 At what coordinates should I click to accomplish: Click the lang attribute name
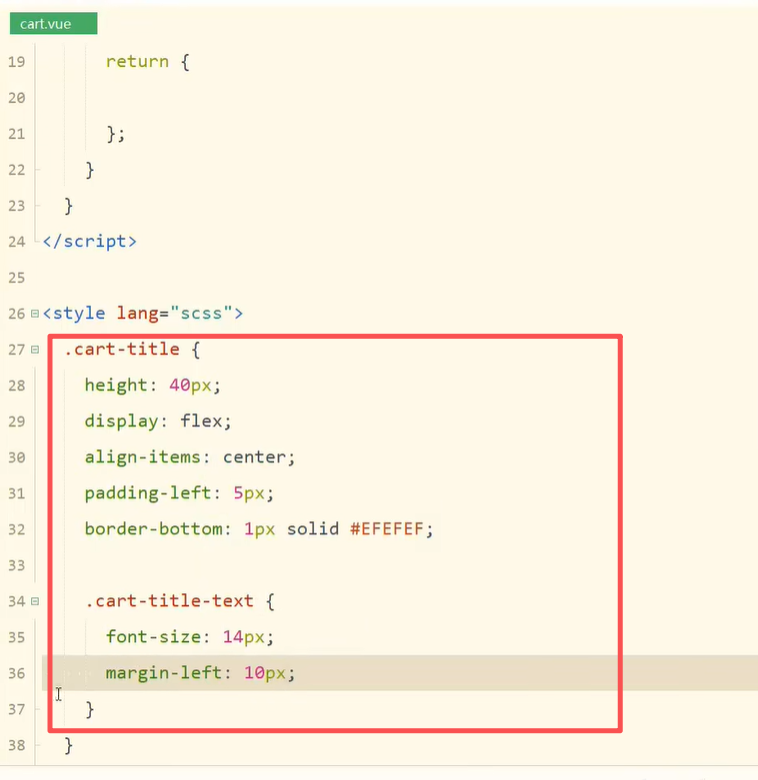(138, 314)
